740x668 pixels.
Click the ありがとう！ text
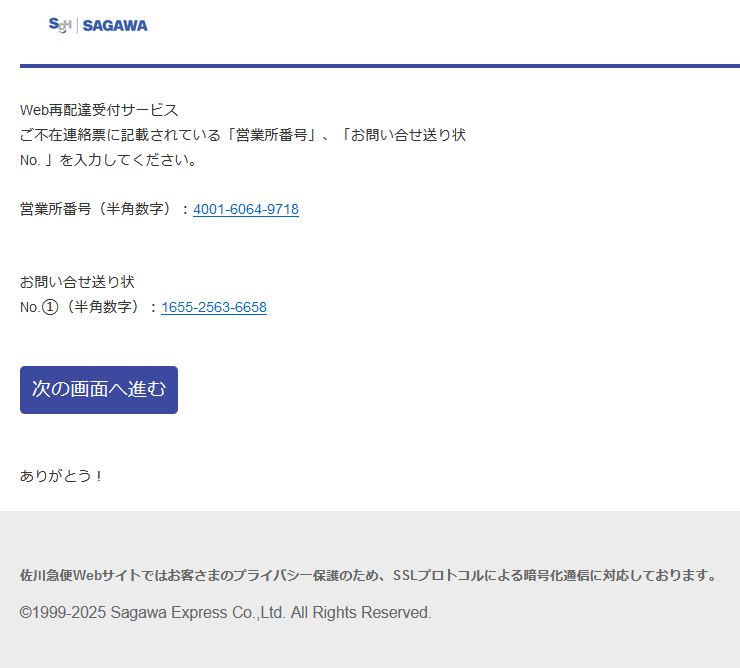(x=61, y=475)
